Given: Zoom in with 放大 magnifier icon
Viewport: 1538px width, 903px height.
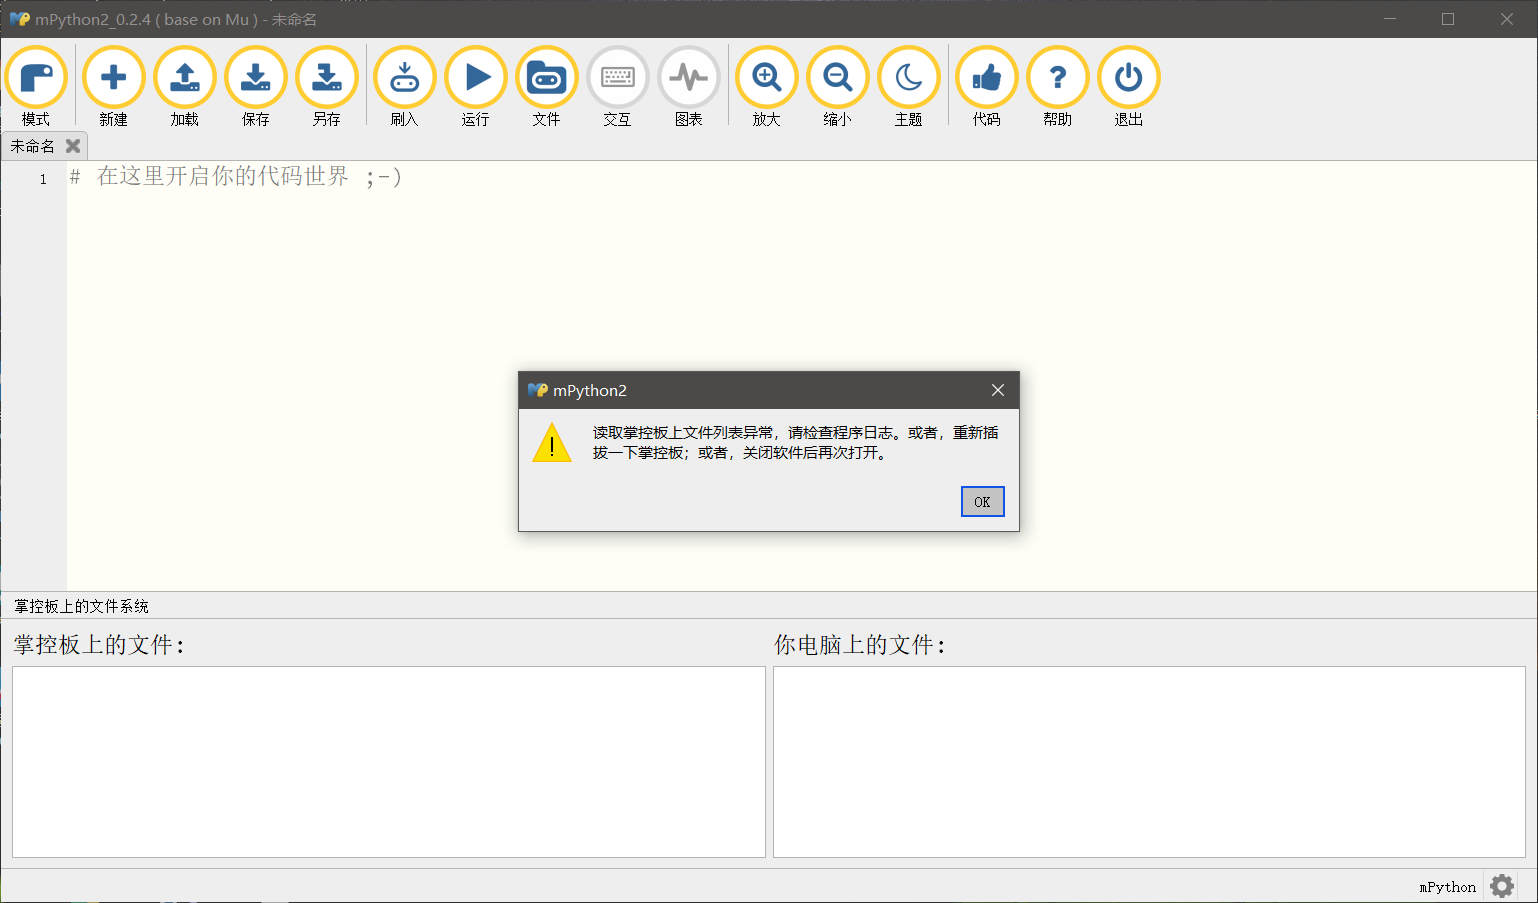Looking at the screenshot, I should tap(767, 78).
